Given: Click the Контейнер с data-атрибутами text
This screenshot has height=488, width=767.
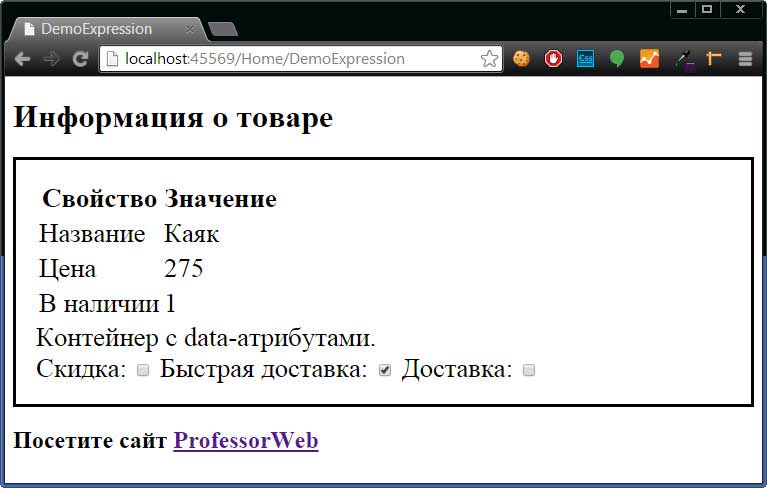Looking at the screenshot, I should coord(205,338).
